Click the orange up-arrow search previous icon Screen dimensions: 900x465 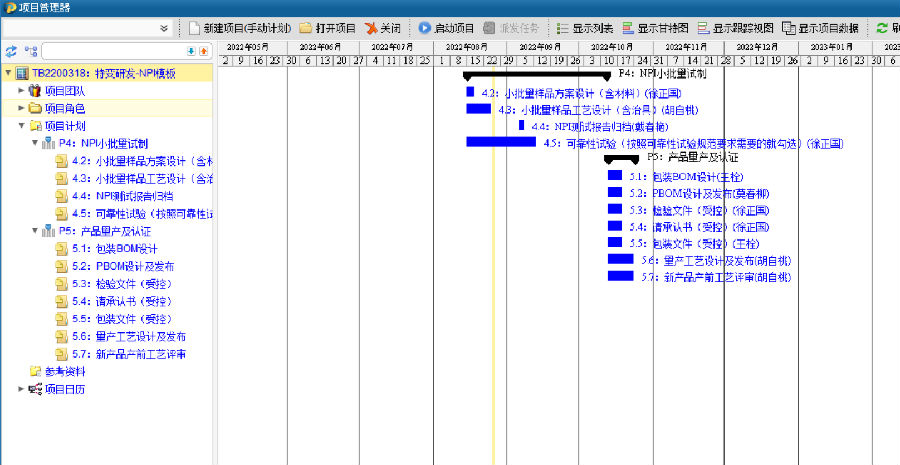203,52
